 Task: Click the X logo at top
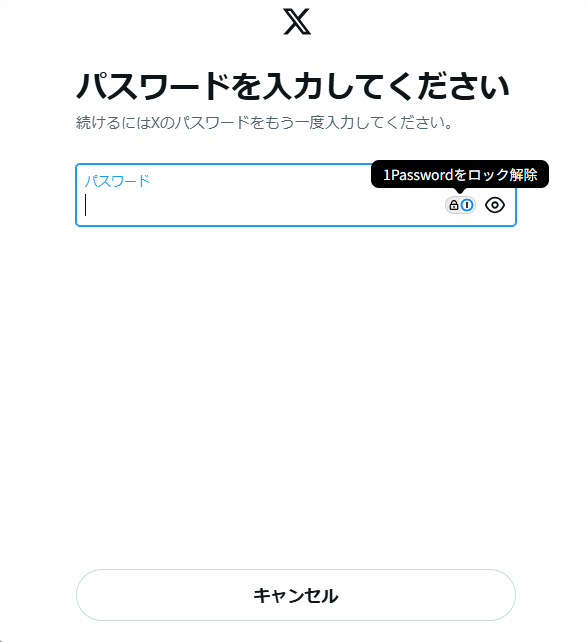(297, 22)
